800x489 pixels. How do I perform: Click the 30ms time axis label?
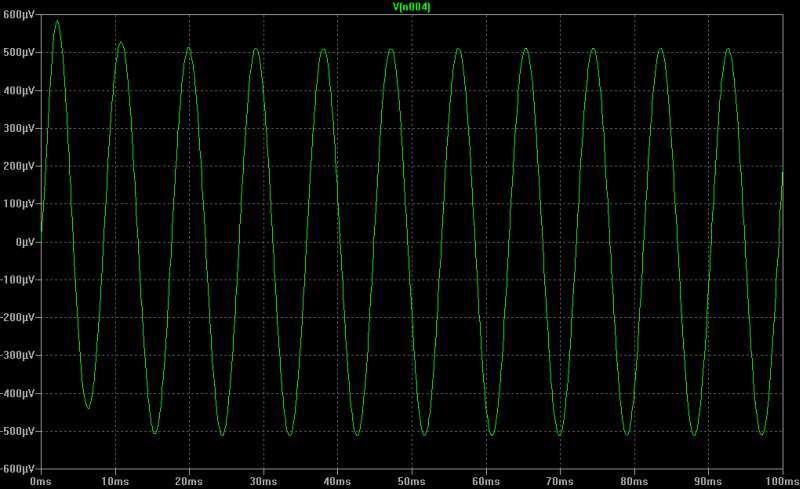click(x=263, y=481)
